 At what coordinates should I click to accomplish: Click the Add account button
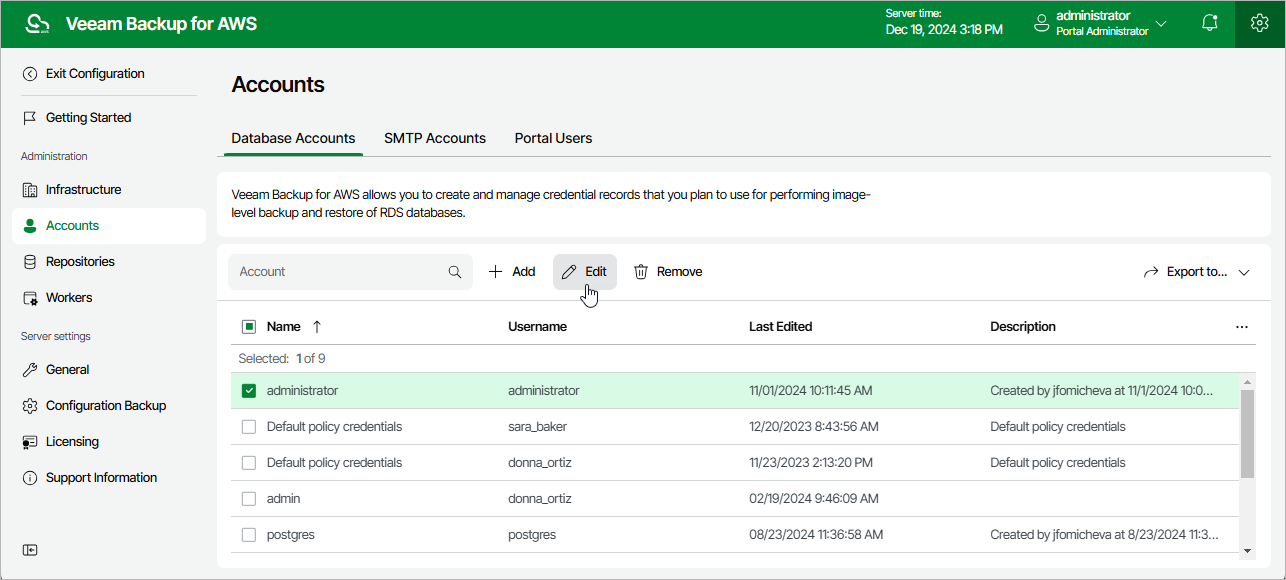(x=512, y=272)
